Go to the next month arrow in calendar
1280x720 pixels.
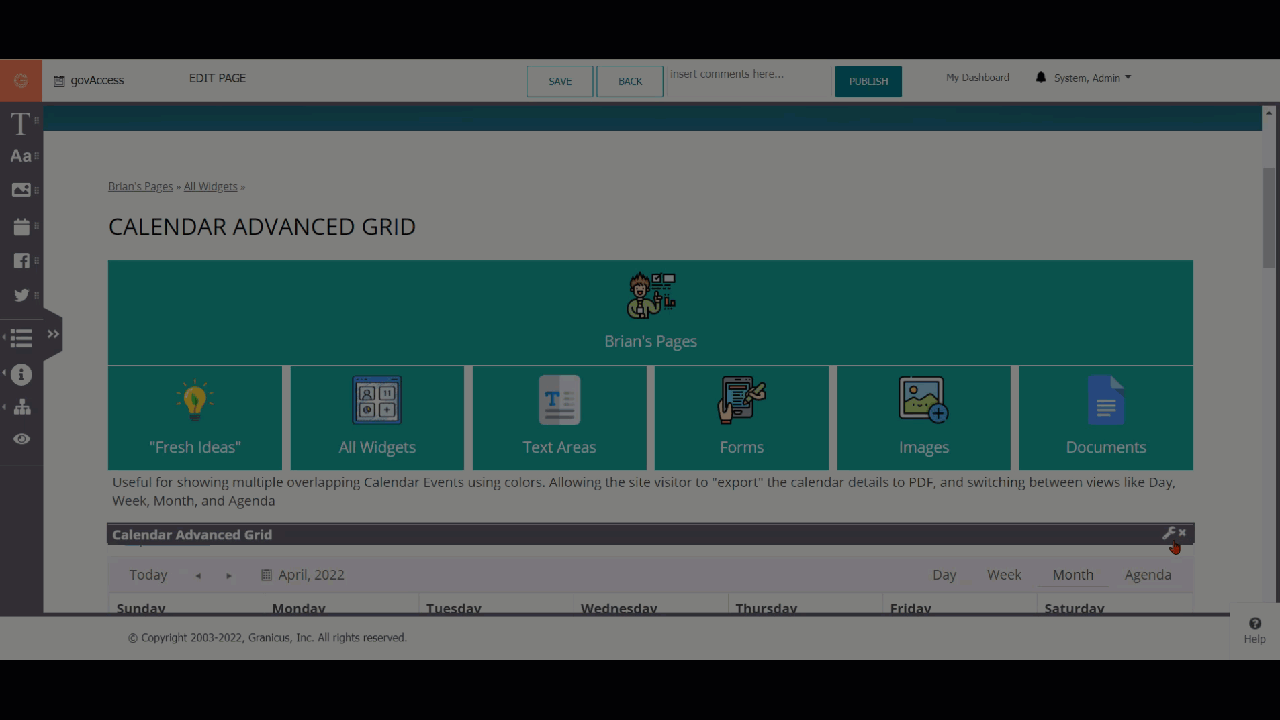point(229,576)
